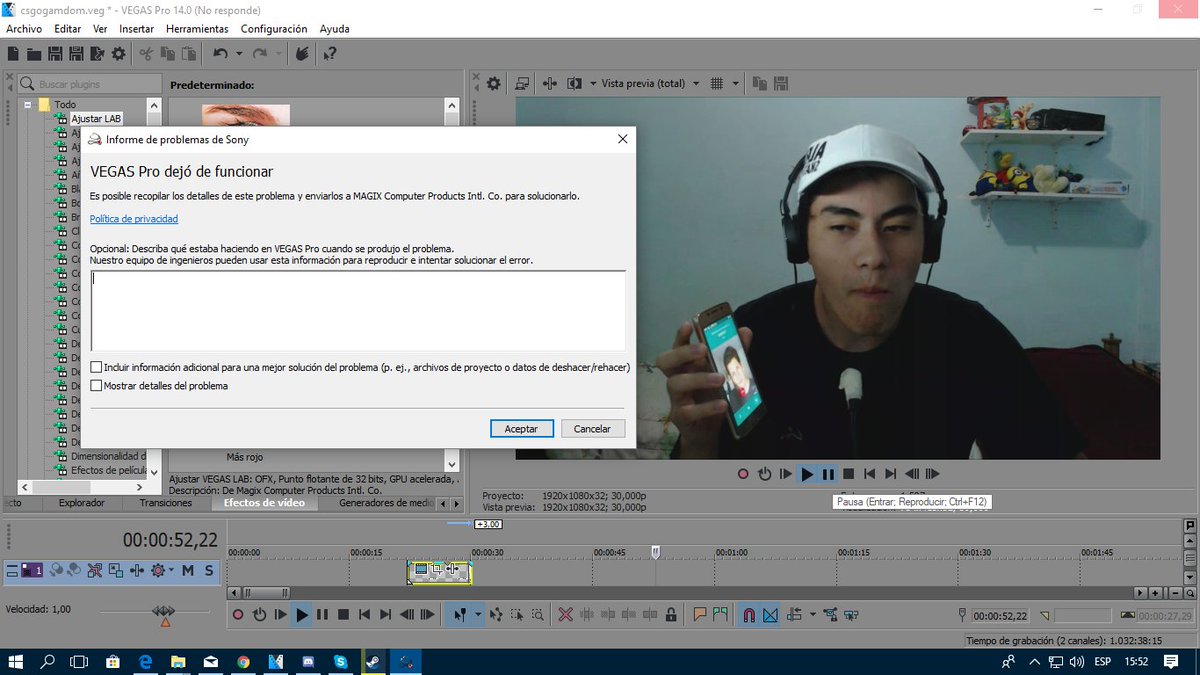
Task: Toggle the Lock event padlock icon
Action: 671,615
